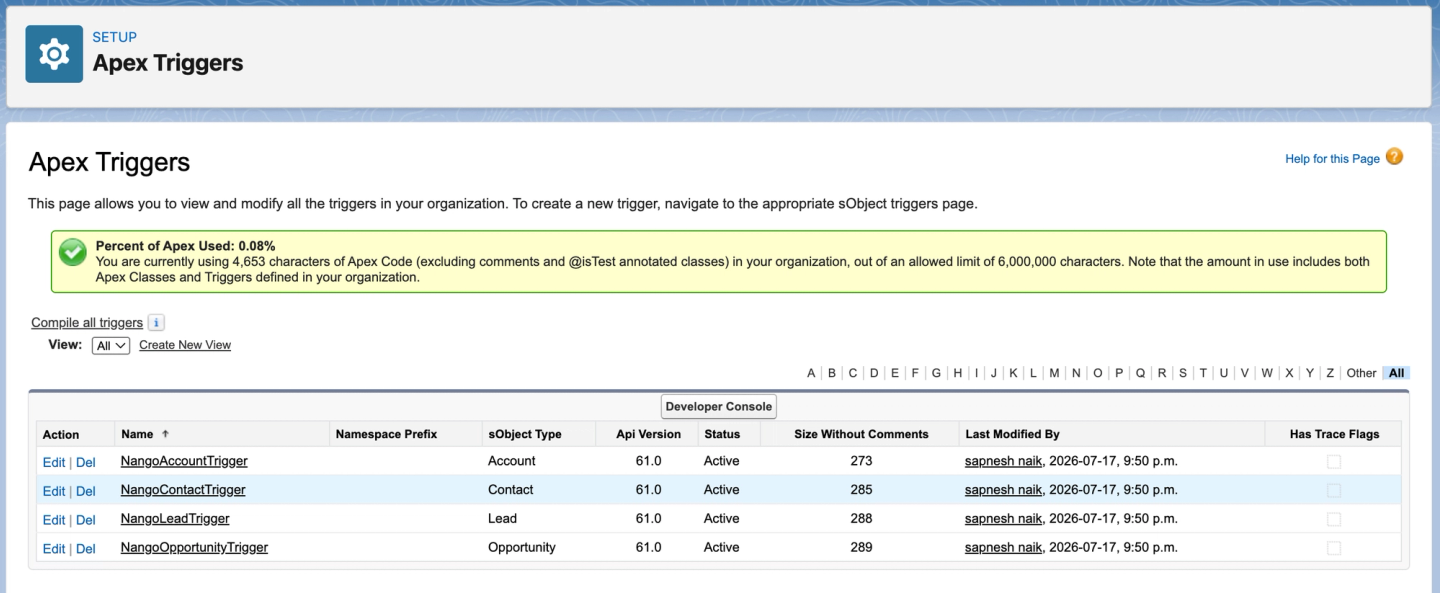Image resolution: width=1440 pixels, height=593 pixels.
Task: Click the sort arrow next to Name
Action: pyautogui.click(x=165, y=434)
